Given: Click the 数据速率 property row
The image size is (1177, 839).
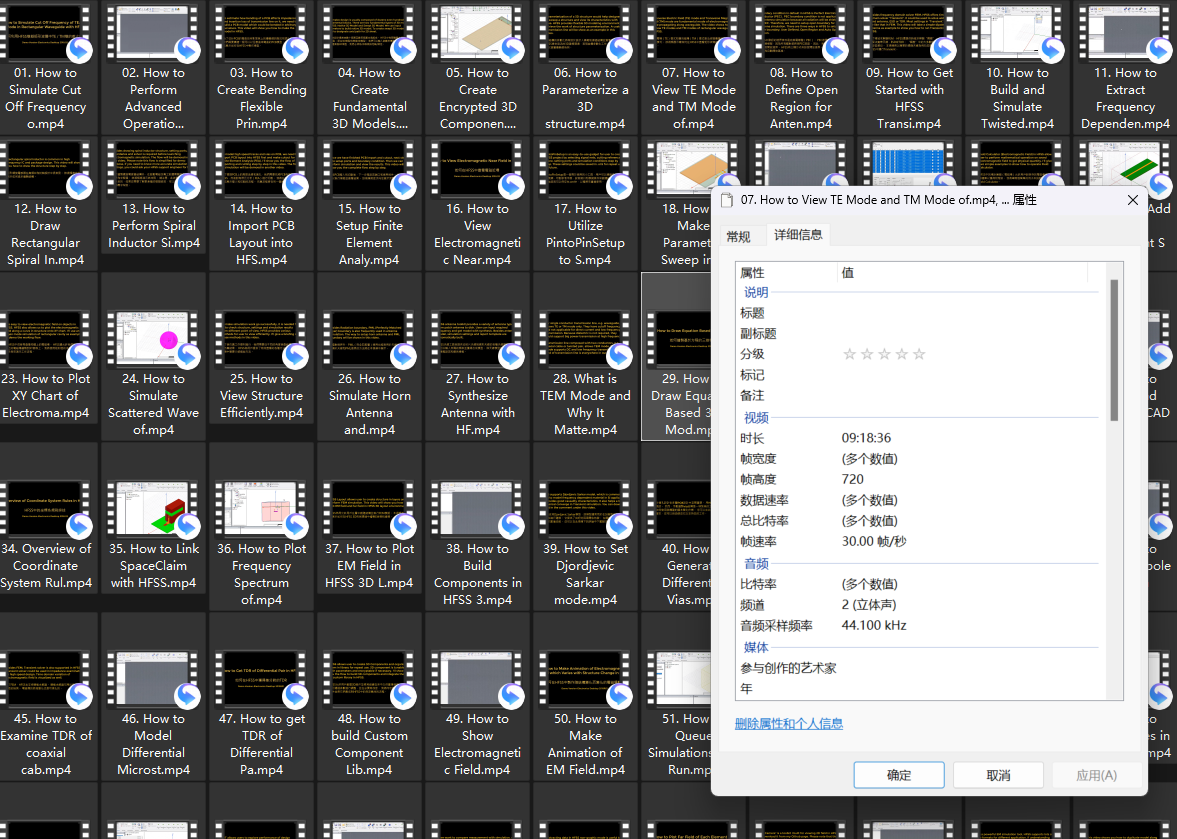Looking at the screenshot, I should pos(918,500).
